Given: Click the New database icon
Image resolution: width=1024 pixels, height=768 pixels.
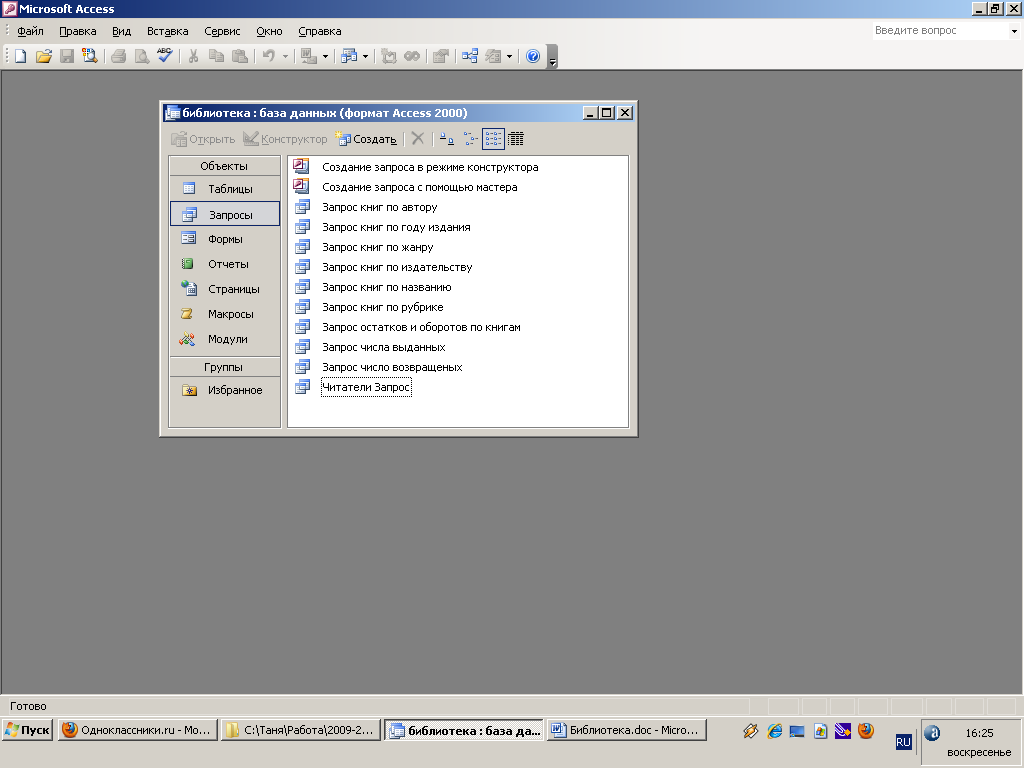Looking at the screenshot, I should point(21,56).
